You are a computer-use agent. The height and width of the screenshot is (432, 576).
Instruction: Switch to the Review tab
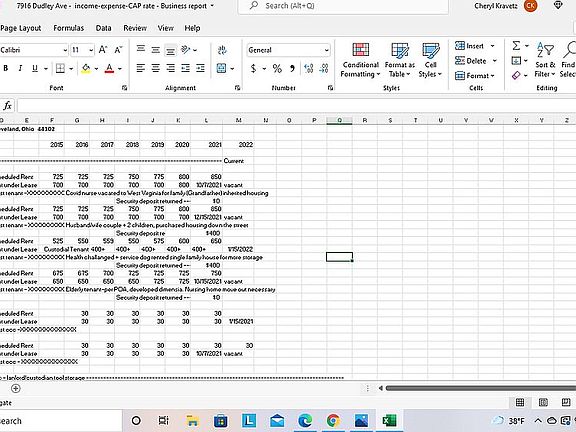[135, 28]
